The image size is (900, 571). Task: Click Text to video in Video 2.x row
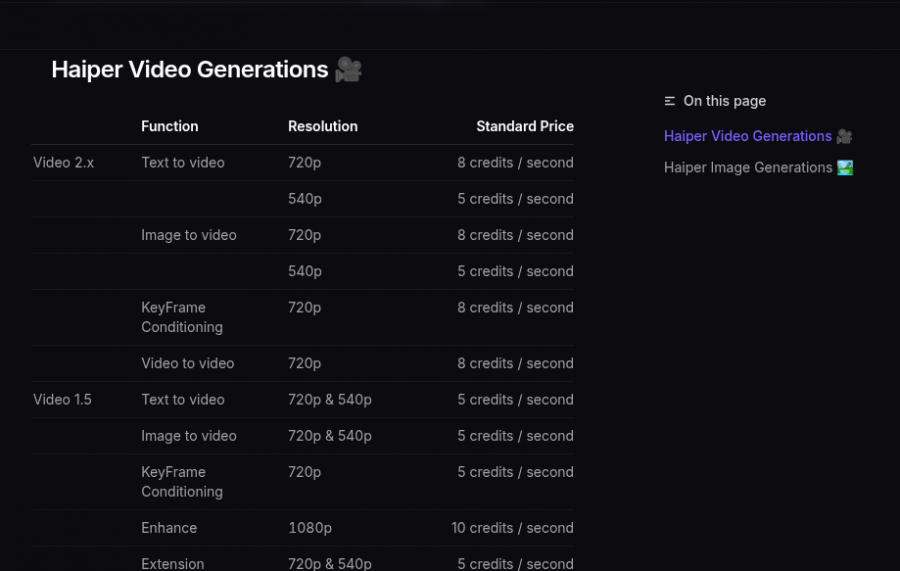[x=183, y=162]
